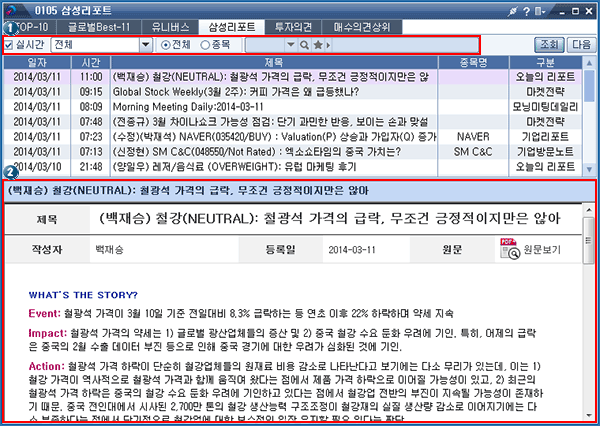600x426 pixels.
Task: Click the search magnifier icon in stock field
Action: 304,46
